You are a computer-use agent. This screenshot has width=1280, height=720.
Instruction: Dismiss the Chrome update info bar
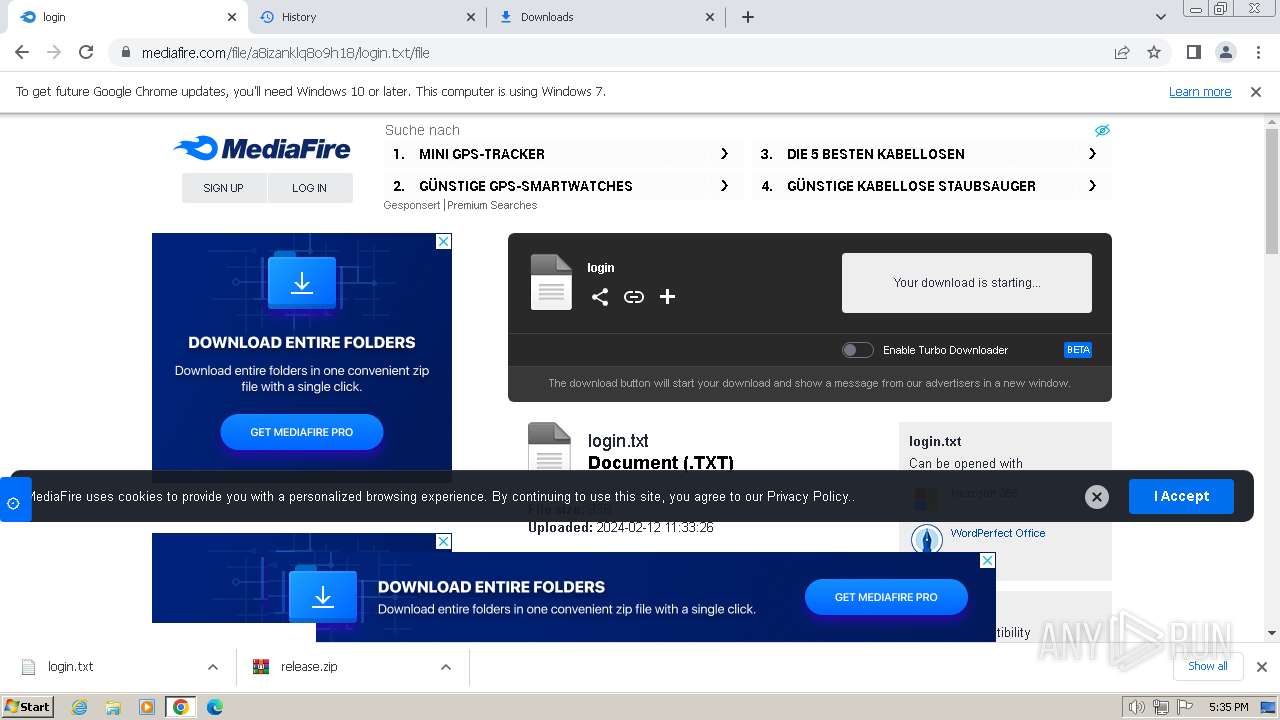1256,92
